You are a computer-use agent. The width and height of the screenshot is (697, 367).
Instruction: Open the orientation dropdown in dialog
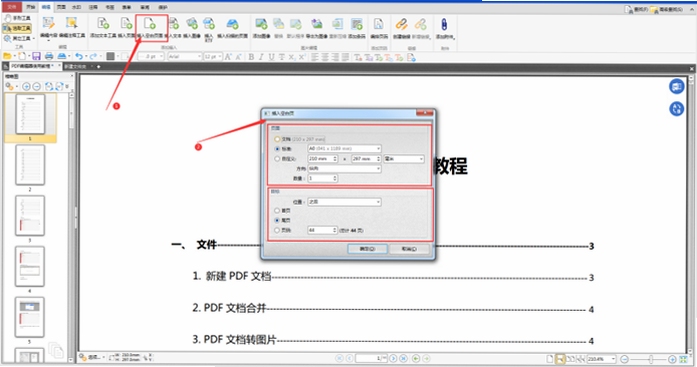pos(344,169)
